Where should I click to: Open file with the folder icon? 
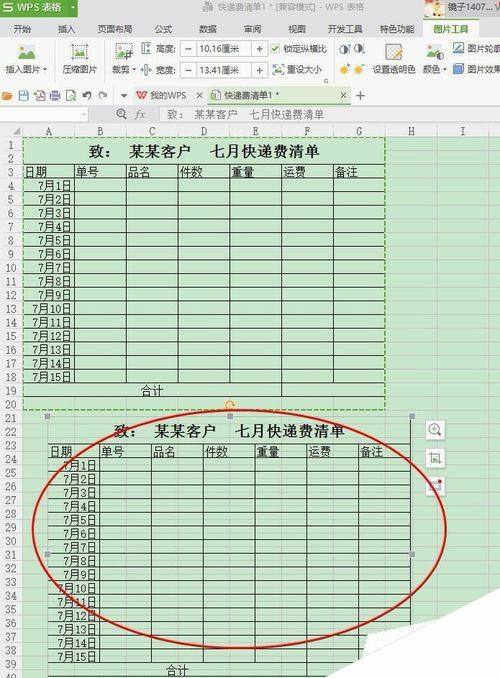coord(7,96)
